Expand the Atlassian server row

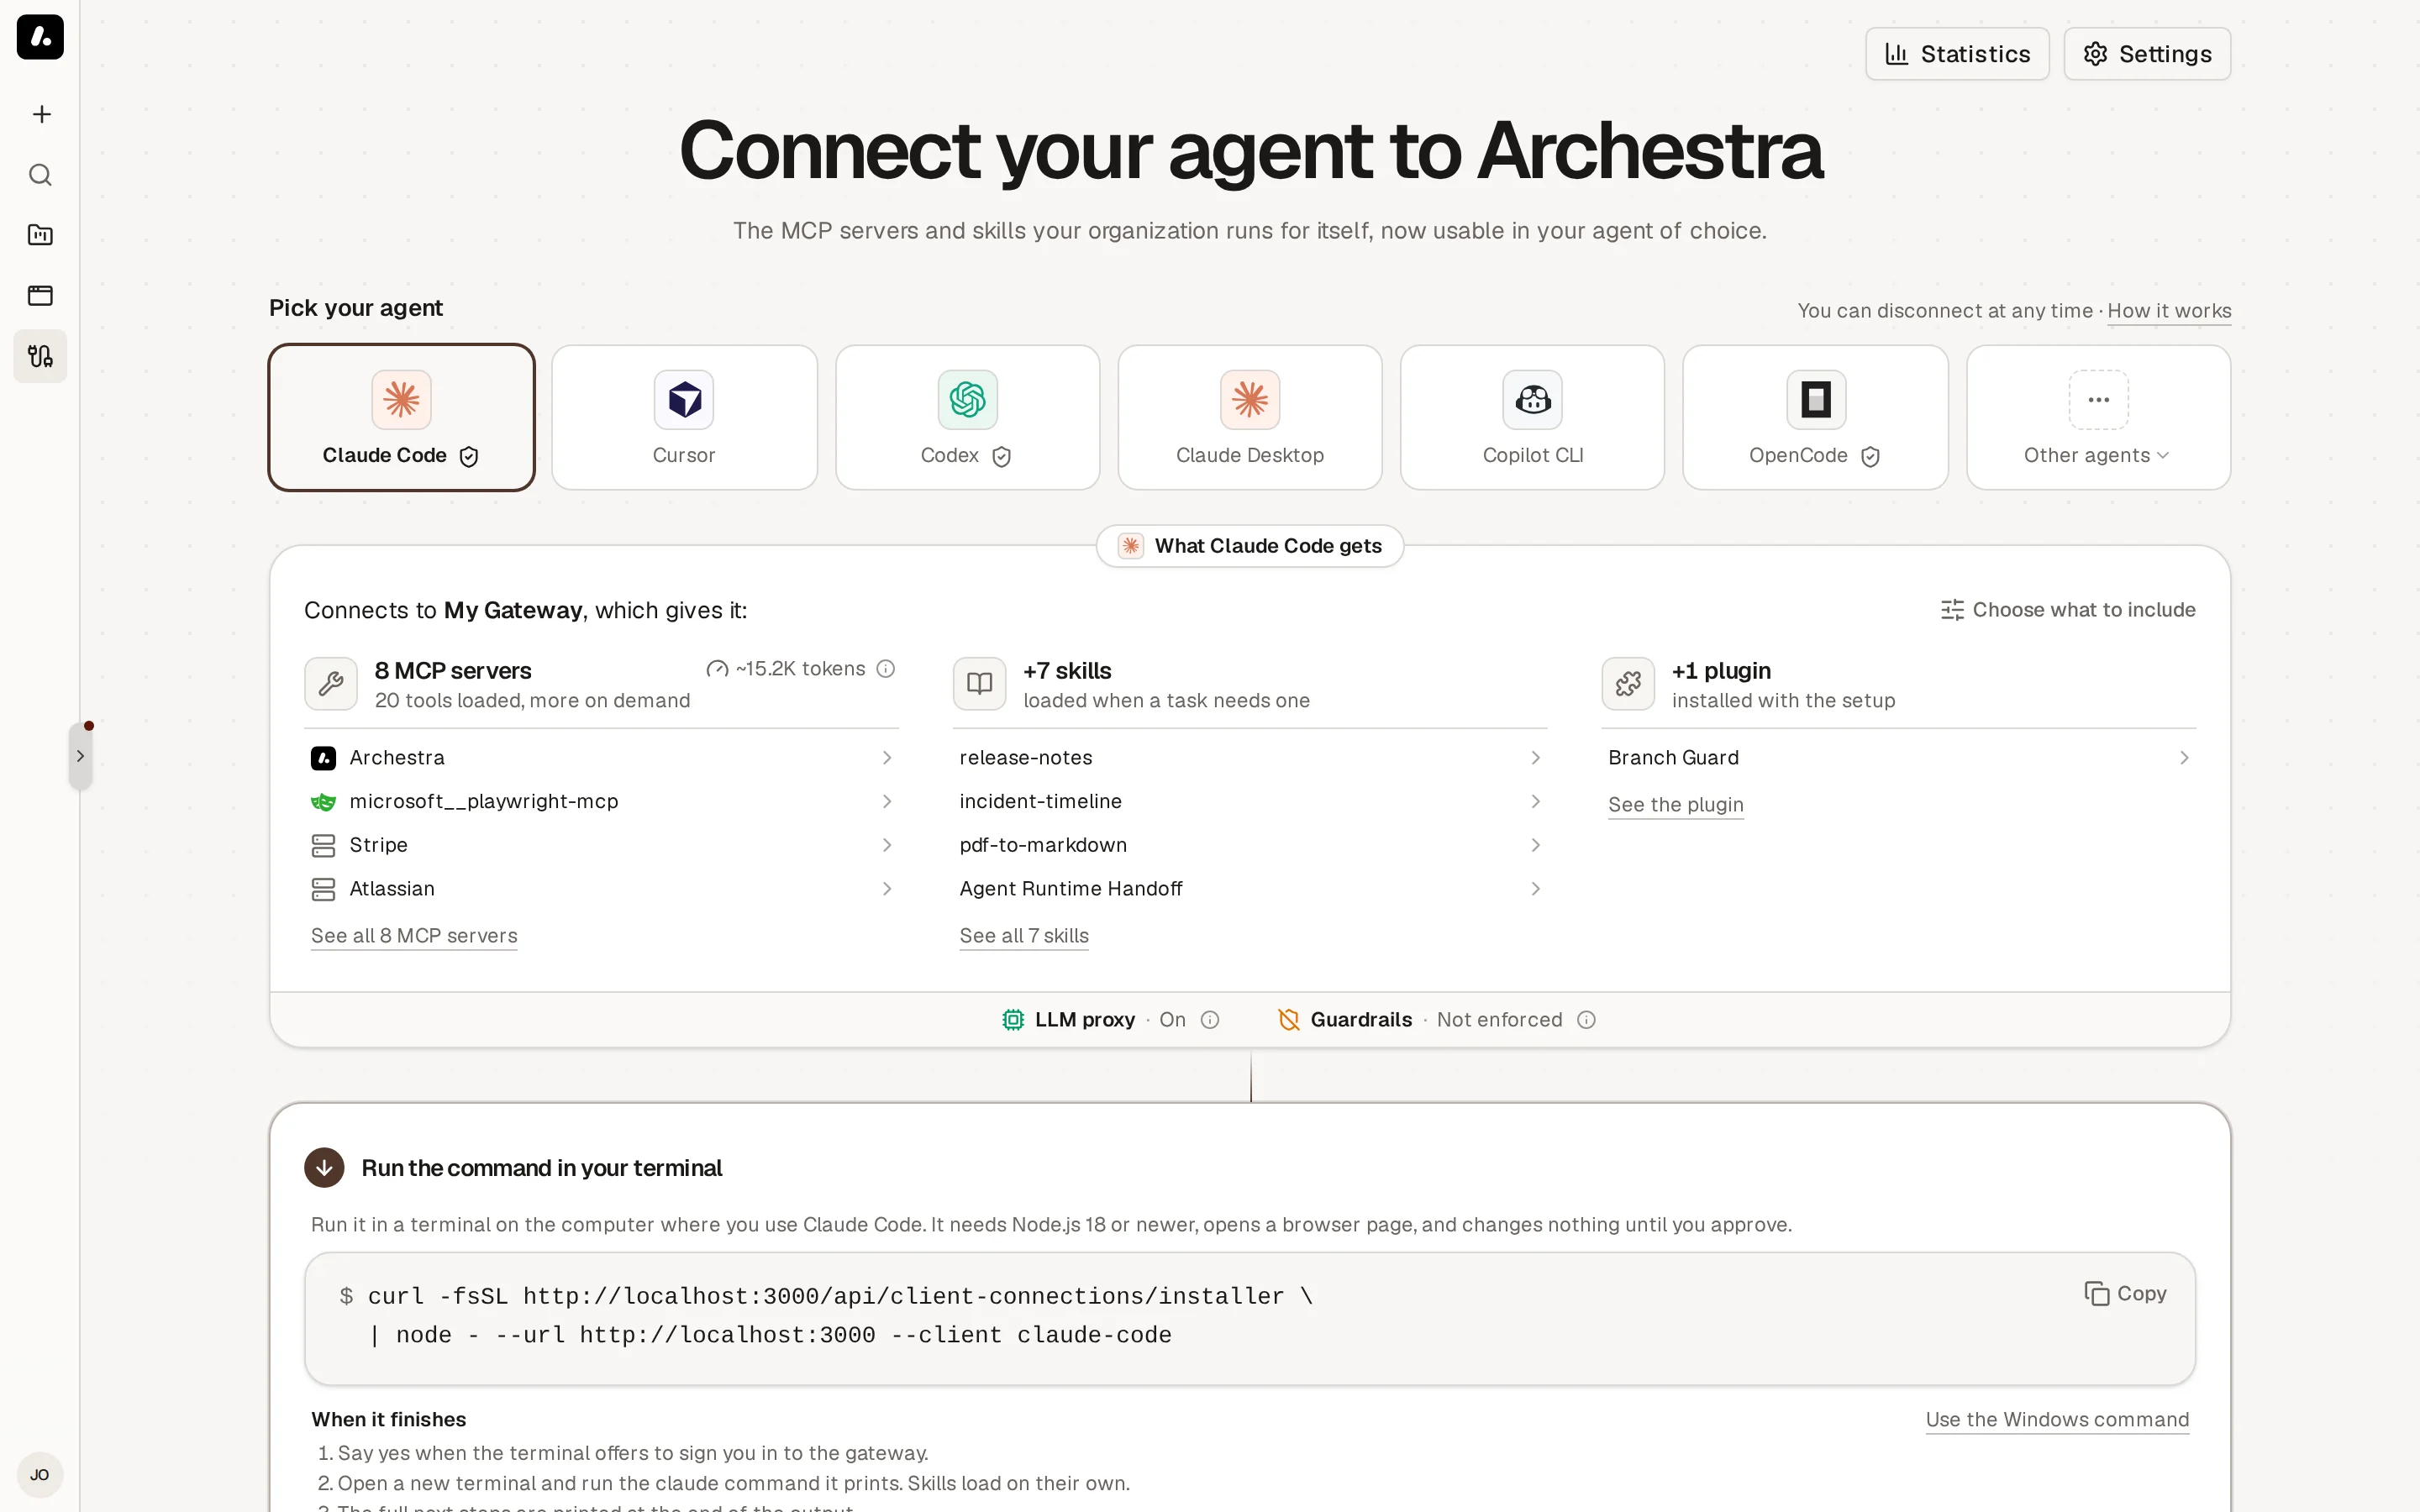click(x=602, y=889)
